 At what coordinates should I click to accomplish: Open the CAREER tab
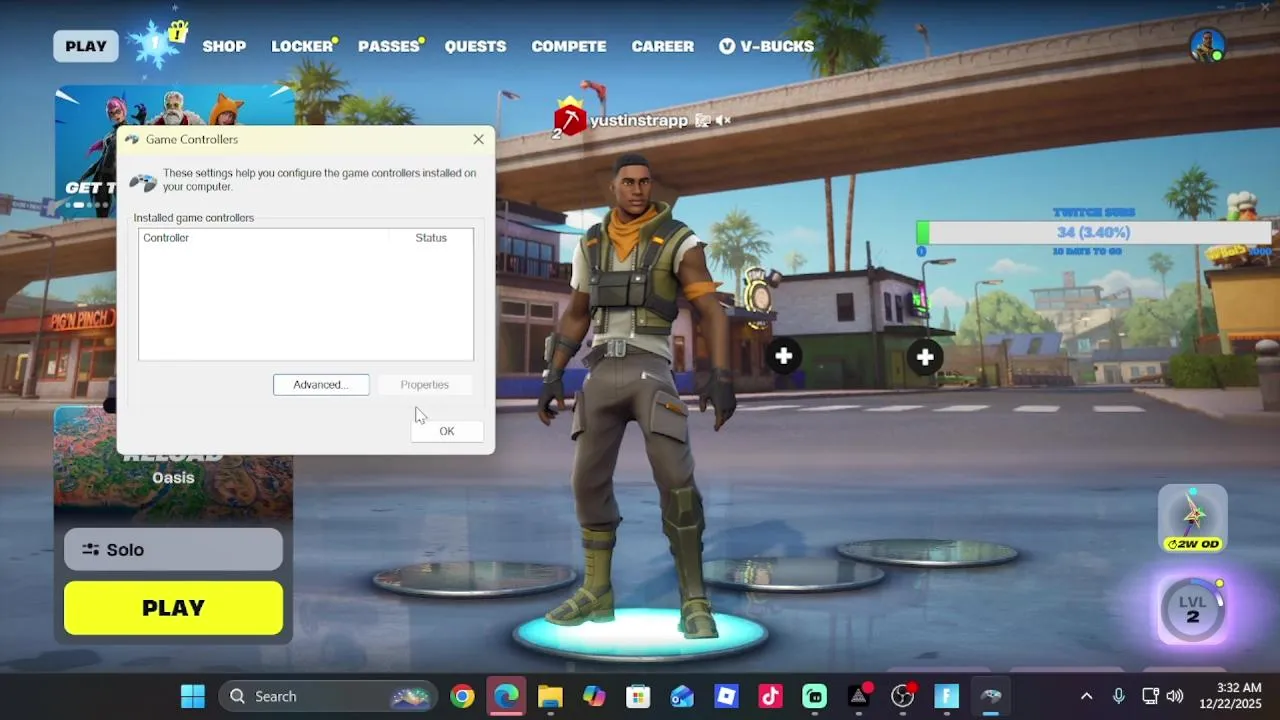662,46
